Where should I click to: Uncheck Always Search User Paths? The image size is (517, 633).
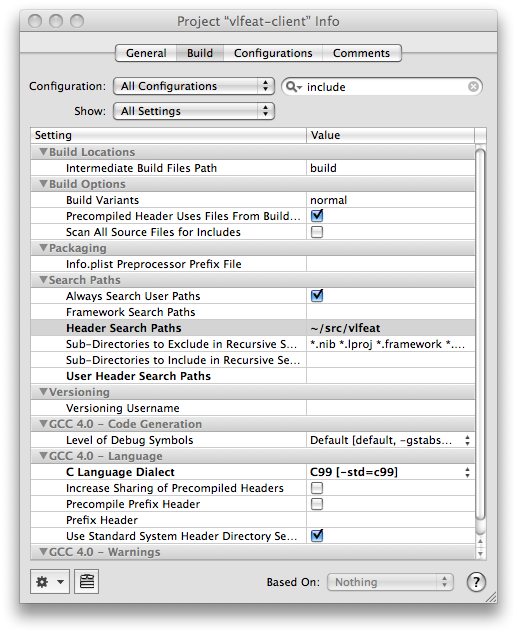coord(317,296)
